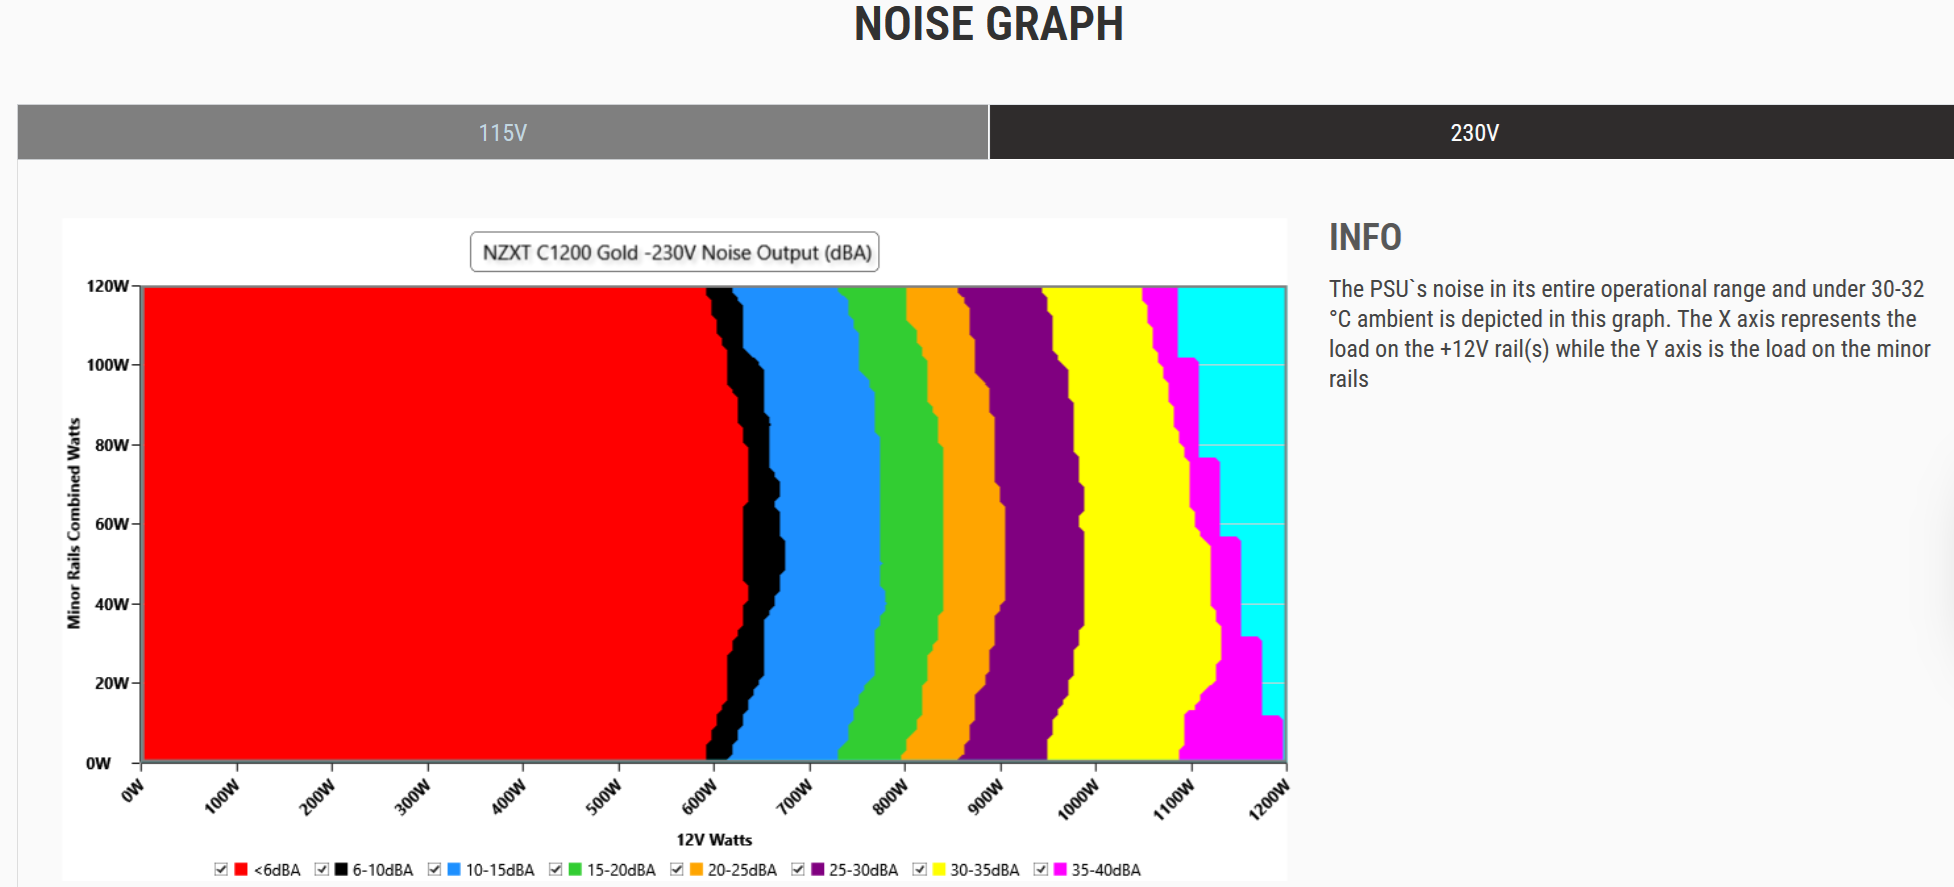Uncheck the 35-40dBA legend checkbox
Viewport: 1954px width, 887px height.
point(1040,869)
